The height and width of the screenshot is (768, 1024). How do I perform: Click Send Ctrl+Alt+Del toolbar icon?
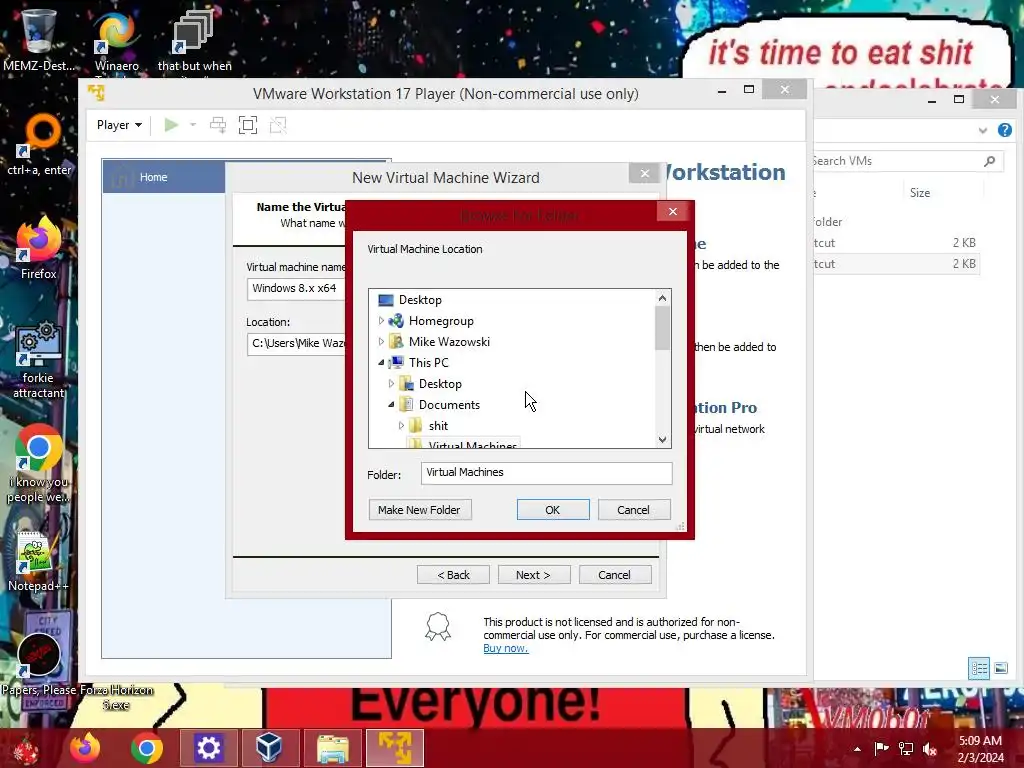pos(217,125)
